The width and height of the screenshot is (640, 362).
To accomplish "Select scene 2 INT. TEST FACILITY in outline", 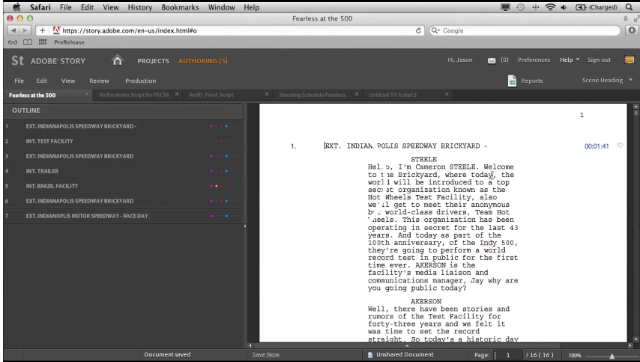I will tap(124, 141).
